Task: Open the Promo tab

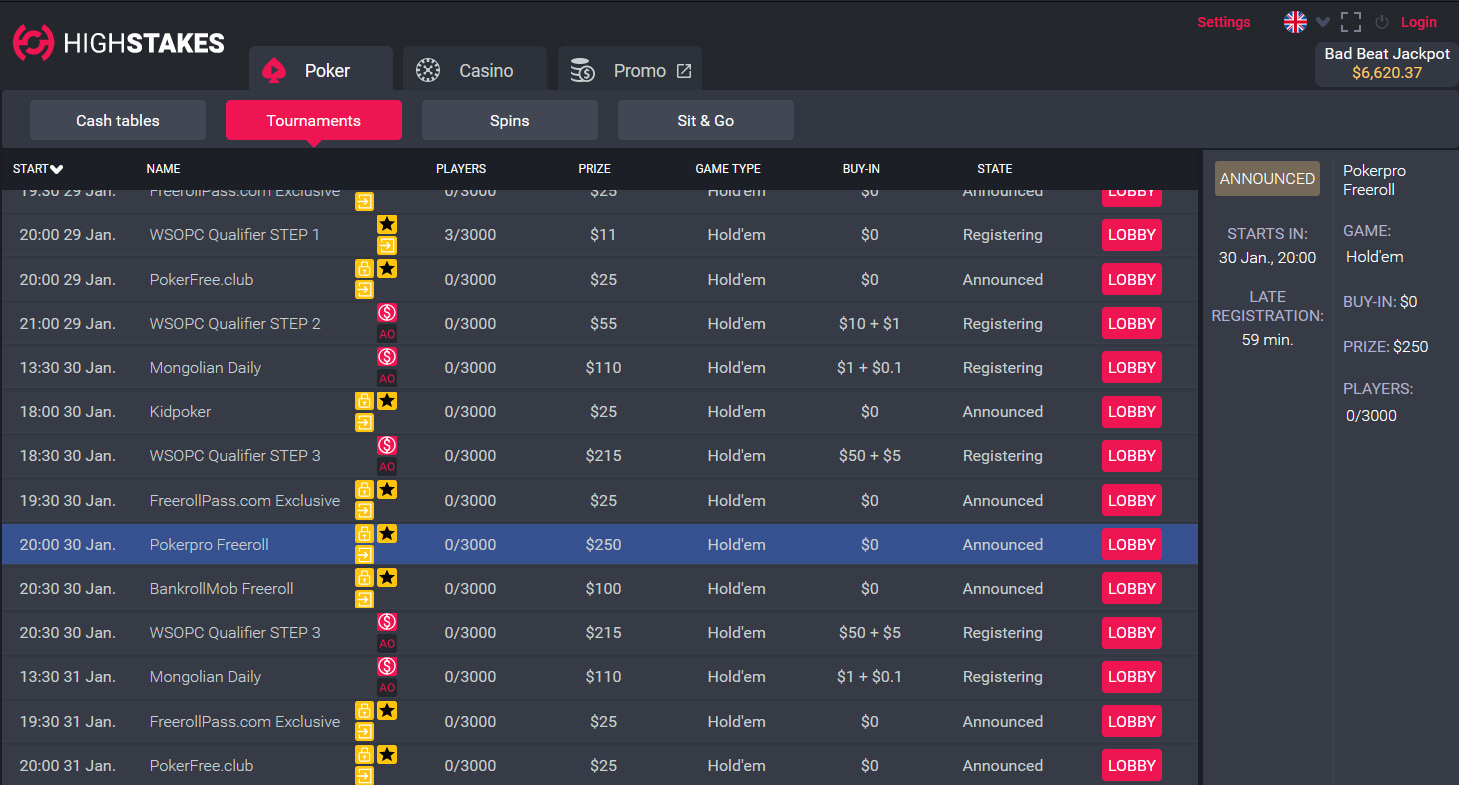Action: click(x=630, y=71)
